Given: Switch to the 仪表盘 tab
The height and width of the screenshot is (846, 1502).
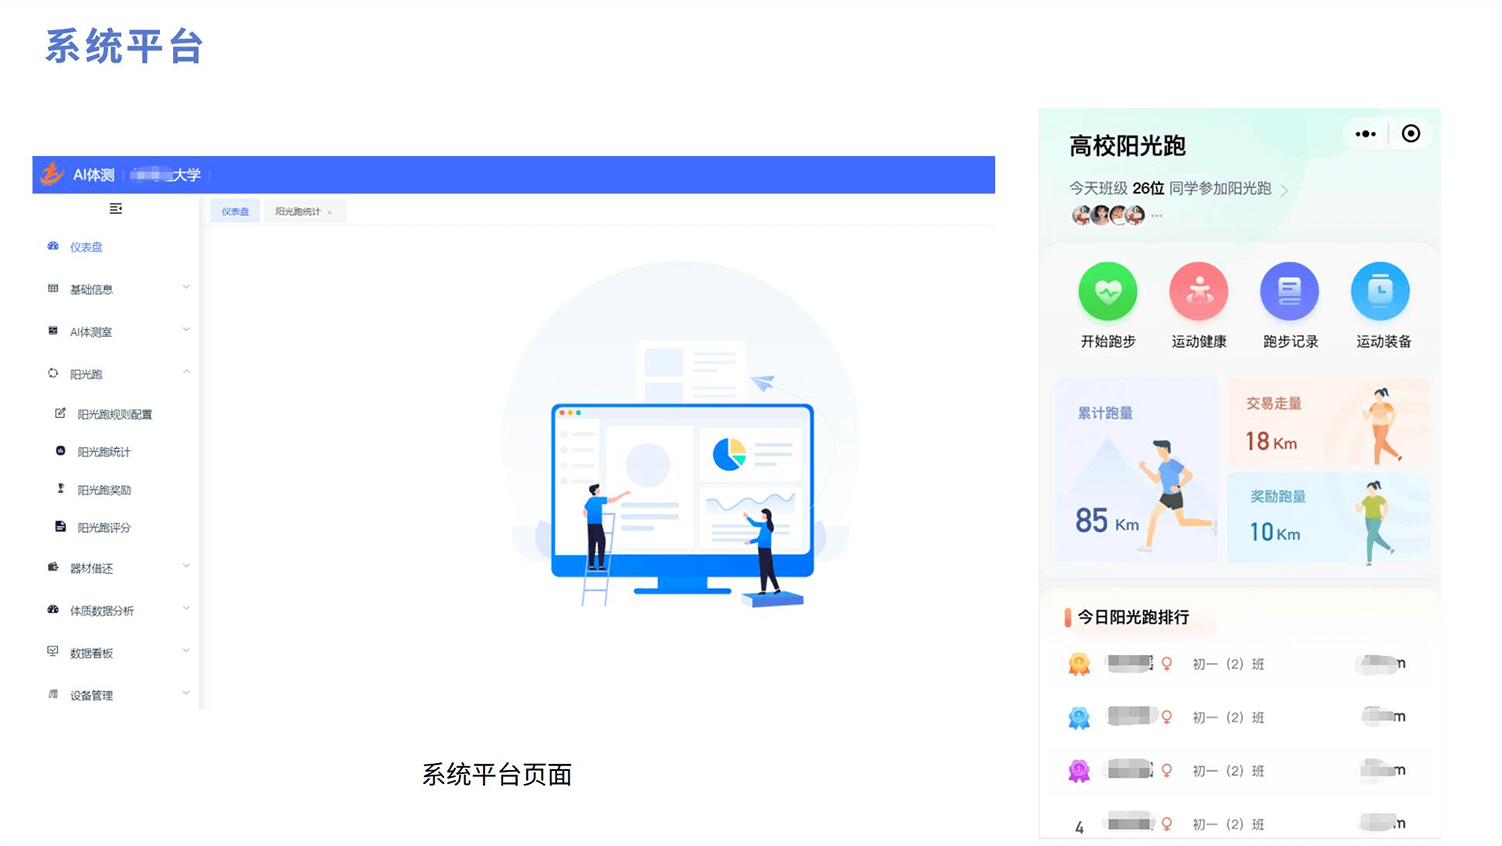Looking at the screenshot, I should tap(235, 212).
